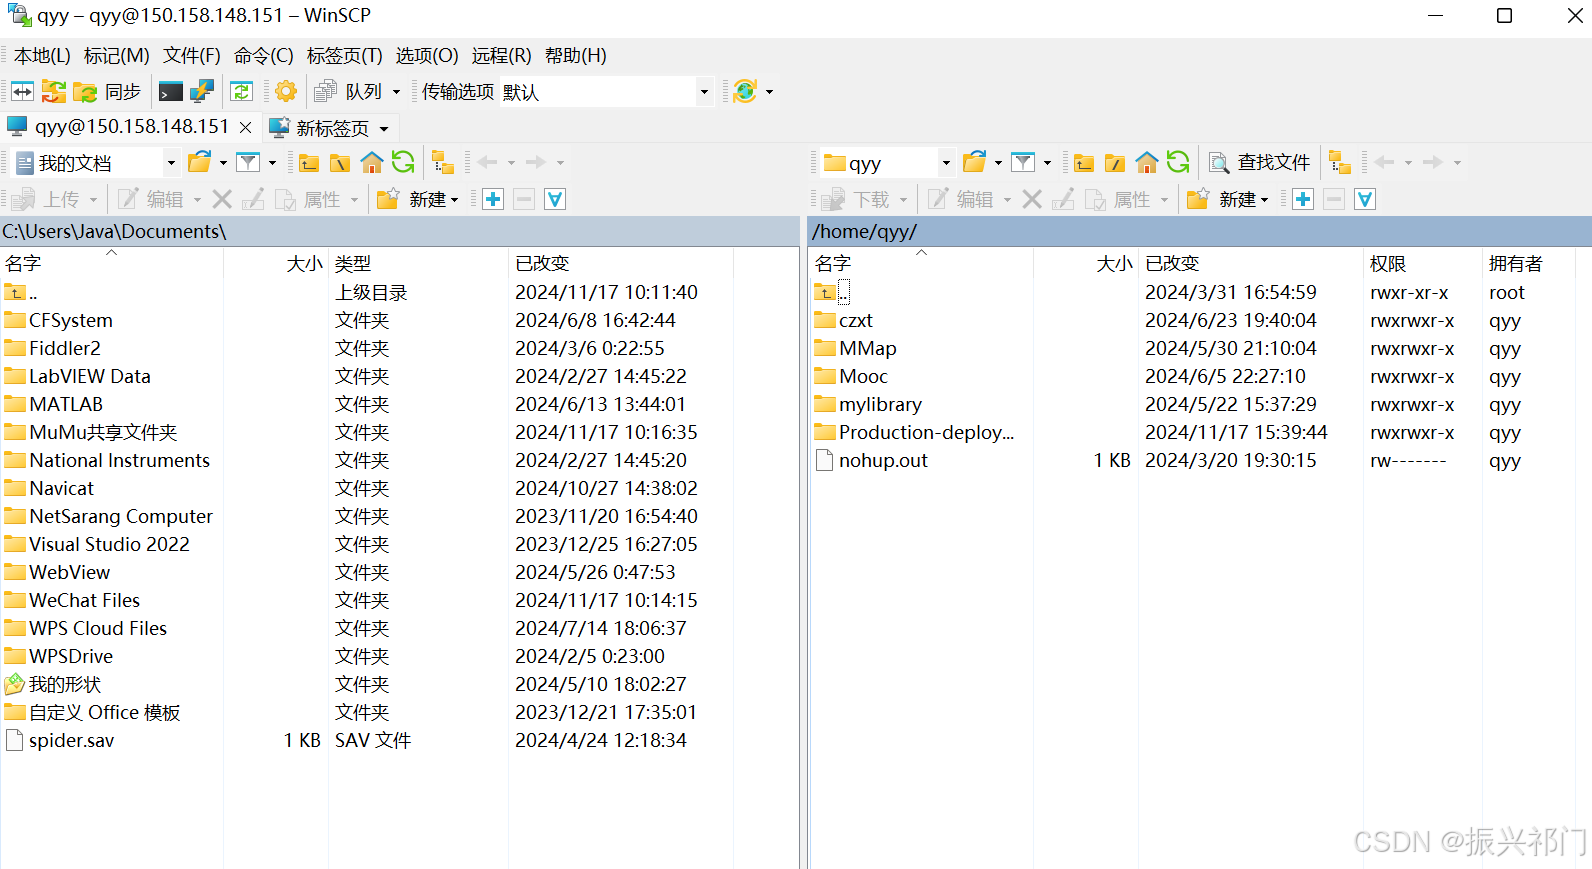The image size is (1592, 869).
Task: Click the 查找文件 find files button
Action: [x=1260, y=162]
